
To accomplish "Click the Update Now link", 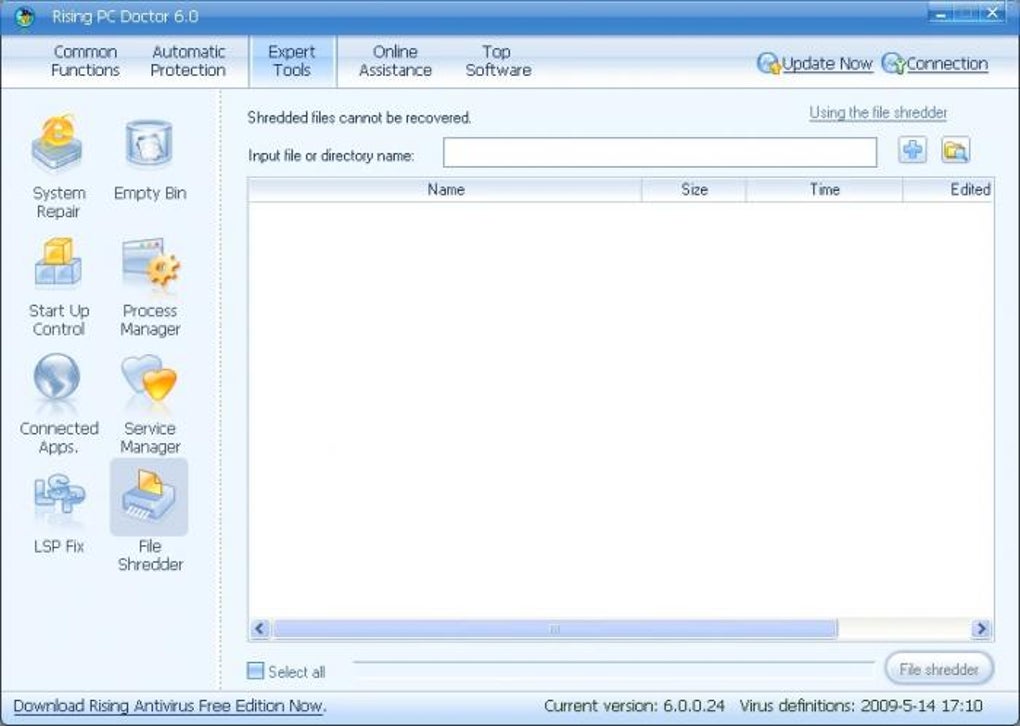I will click(x=828, y=63).
